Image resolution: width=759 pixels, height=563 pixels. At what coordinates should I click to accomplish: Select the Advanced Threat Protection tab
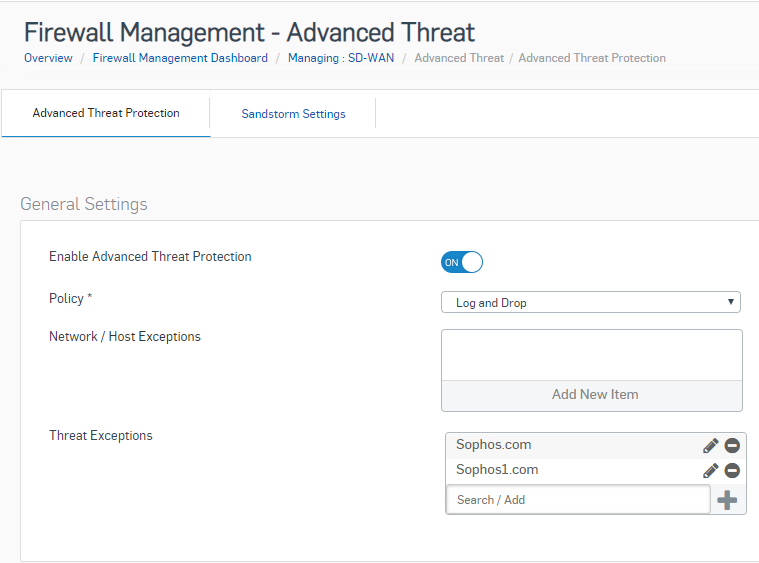(106, 113)
